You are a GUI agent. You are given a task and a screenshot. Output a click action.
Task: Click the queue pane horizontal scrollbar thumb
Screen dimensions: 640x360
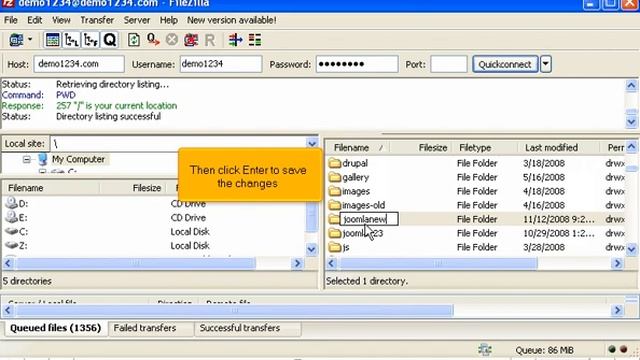click(x=235, y=310)
